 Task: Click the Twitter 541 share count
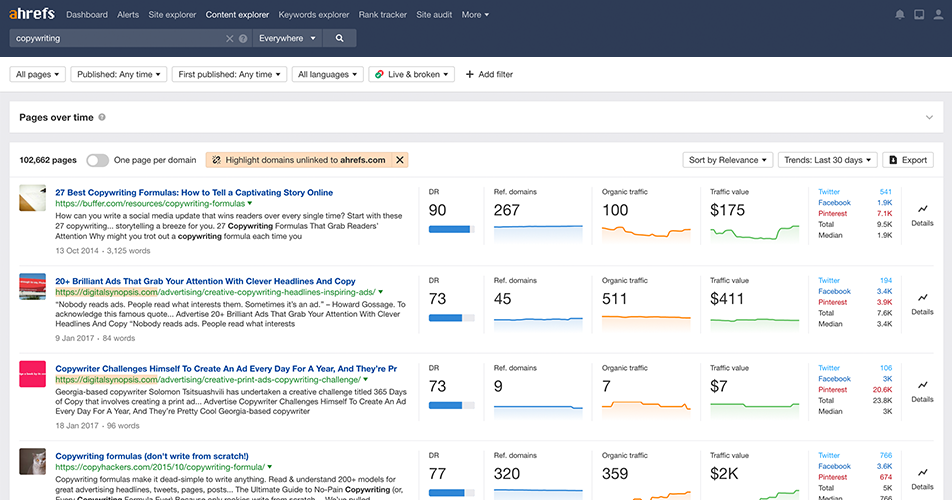[x=886, y=192]
